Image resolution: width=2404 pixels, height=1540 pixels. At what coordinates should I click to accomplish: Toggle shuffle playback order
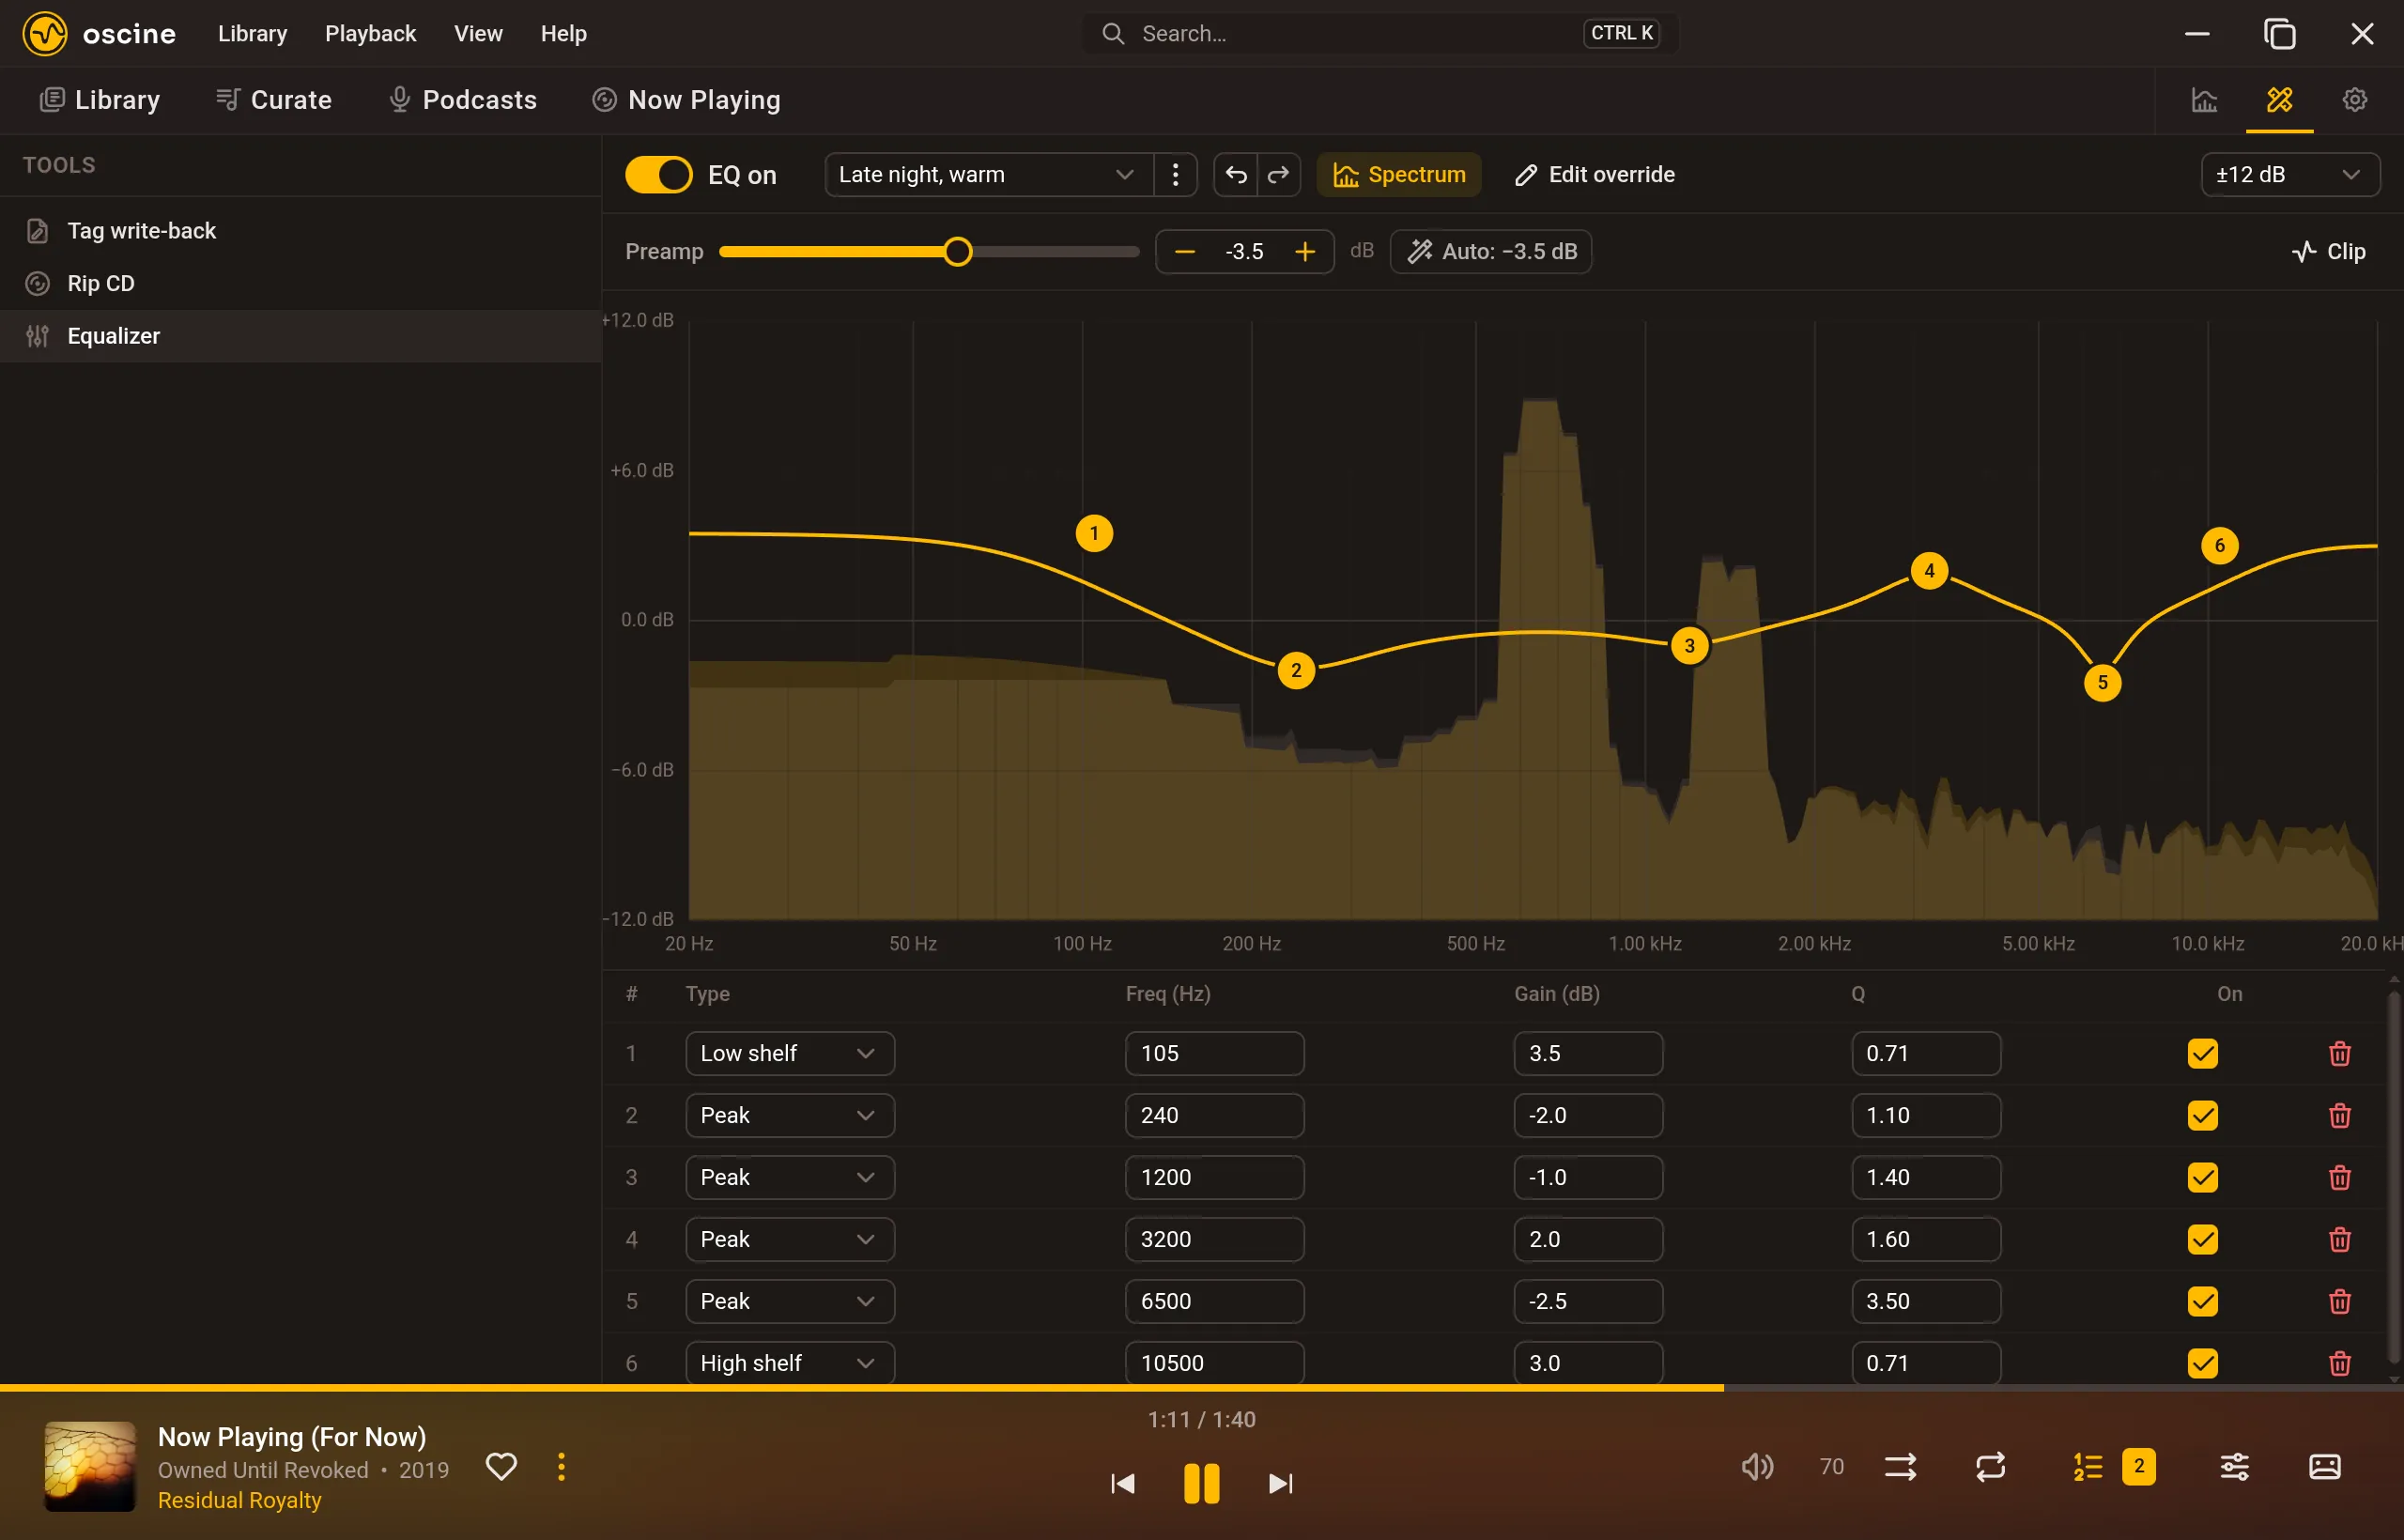tap(1900, 1467)
